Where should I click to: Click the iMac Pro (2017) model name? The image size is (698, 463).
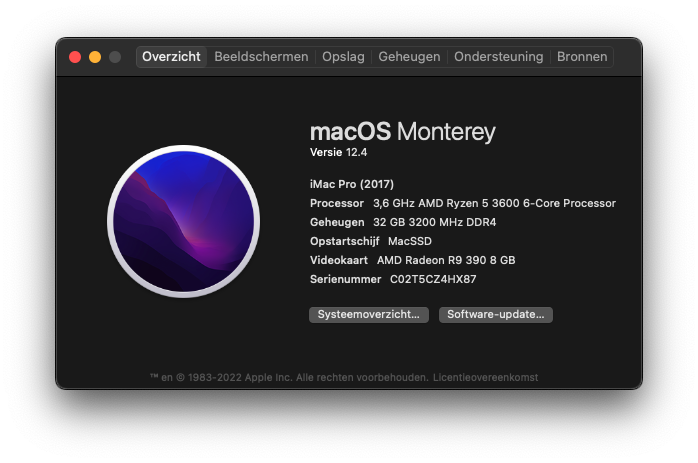point(352,184)
